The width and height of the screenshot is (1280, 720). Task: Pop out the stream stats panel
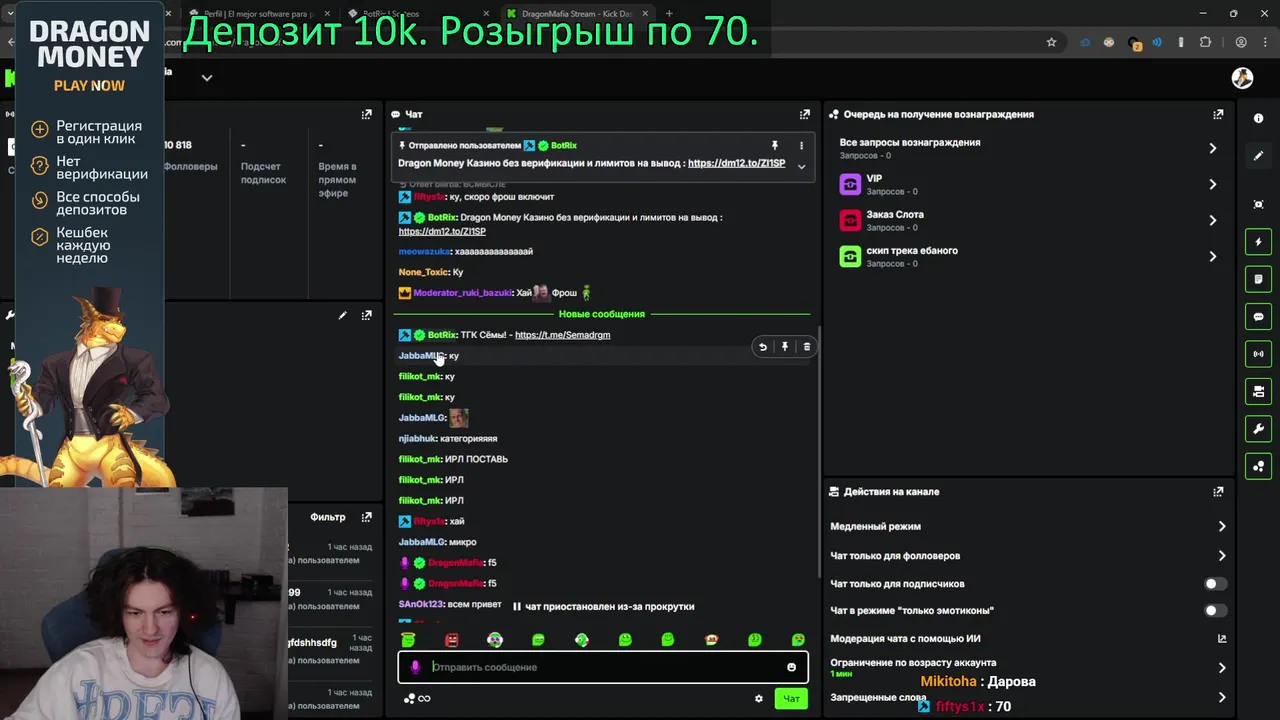coord(366,114)
